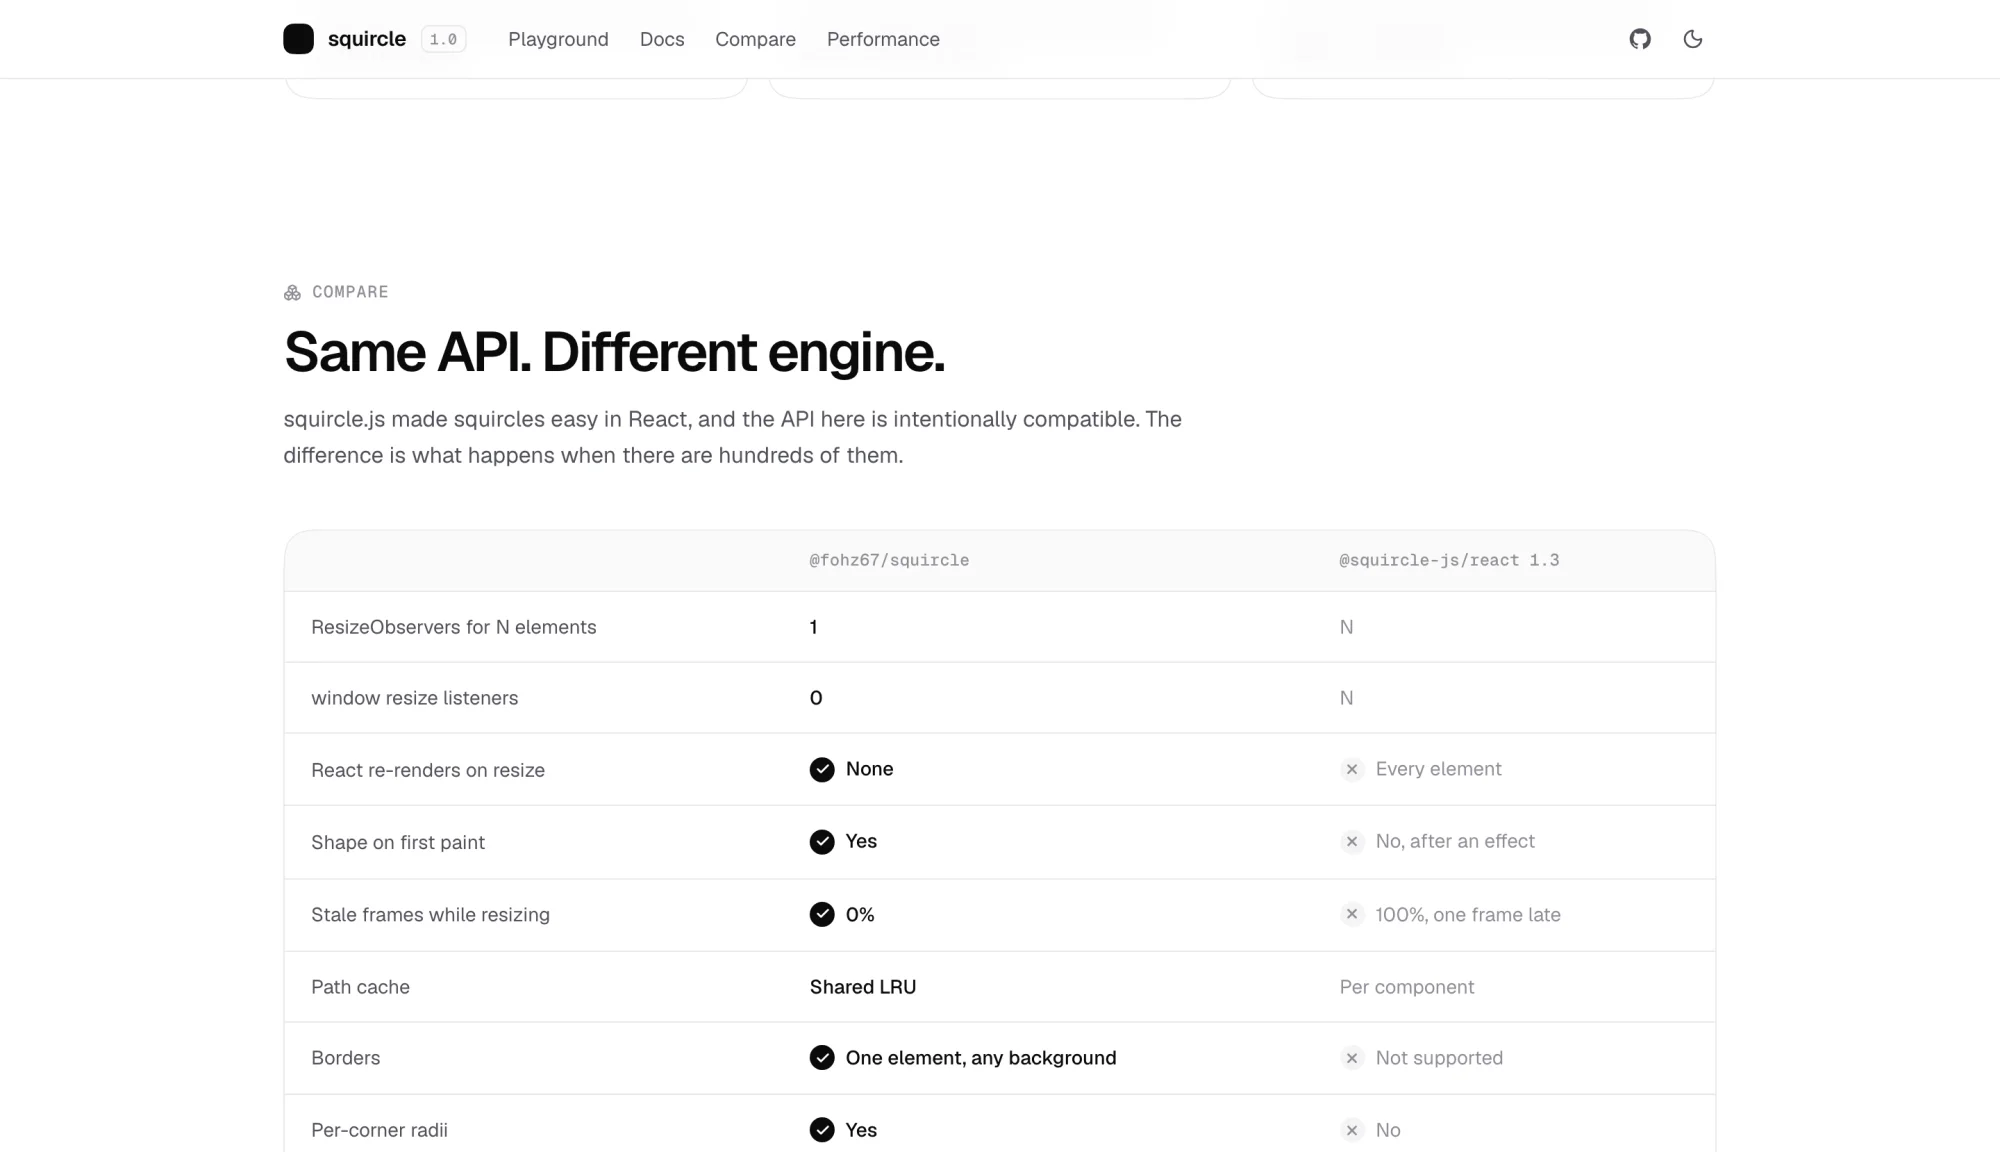Toggle dark mode with the moon icon

click(x=1693, y=39)
